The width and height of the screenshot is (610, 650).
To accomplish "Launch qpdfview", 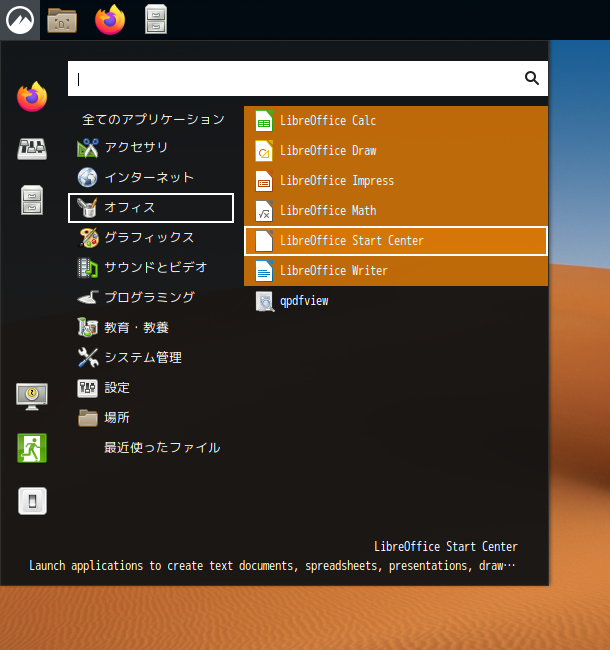I will tap(396, 301).
